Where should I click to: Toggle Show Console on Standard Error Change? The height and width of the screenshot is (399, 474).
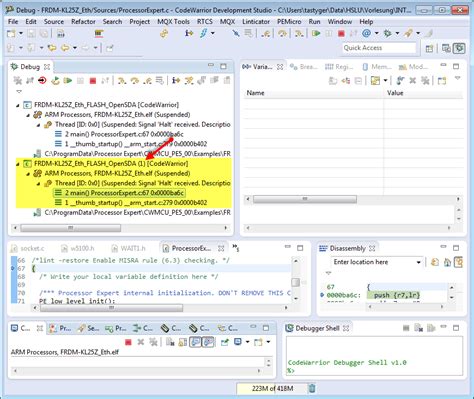[x=208, y=342]
